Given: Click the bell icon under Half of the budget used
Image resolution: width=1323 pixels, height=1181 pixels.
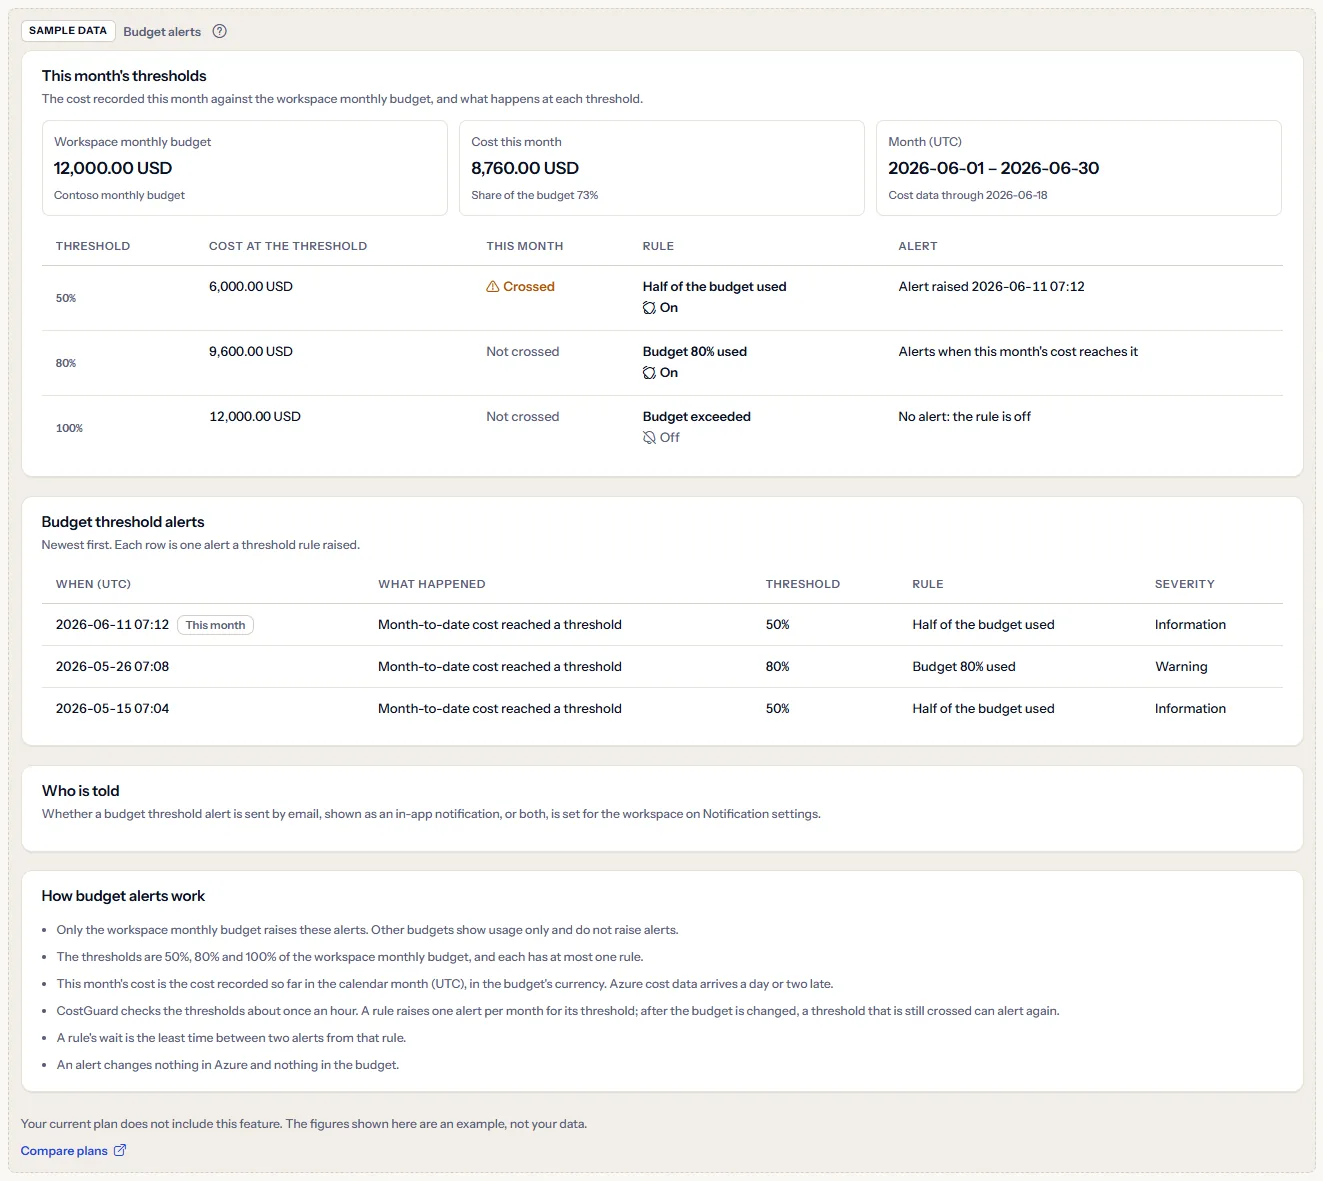Looking at the screenshot, I should click(x=649, y=308).
